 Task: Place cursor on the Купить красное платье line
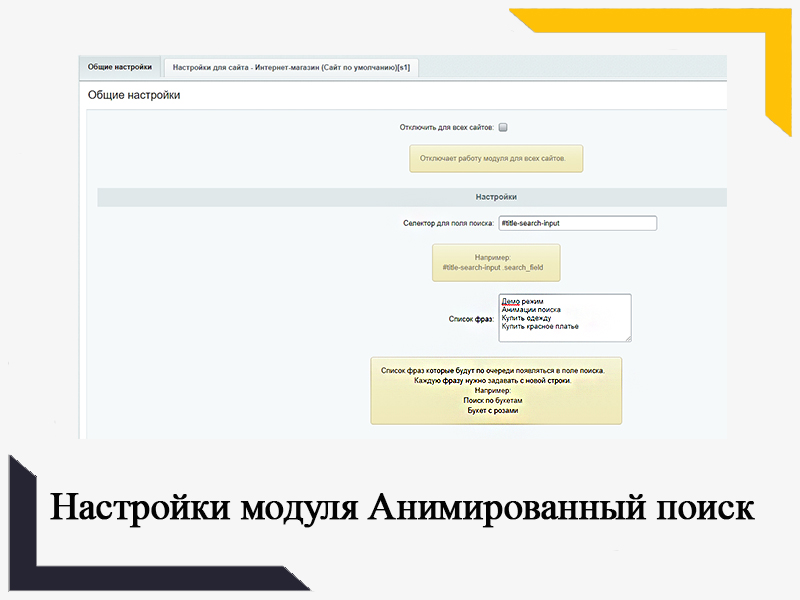click(540, 327)
